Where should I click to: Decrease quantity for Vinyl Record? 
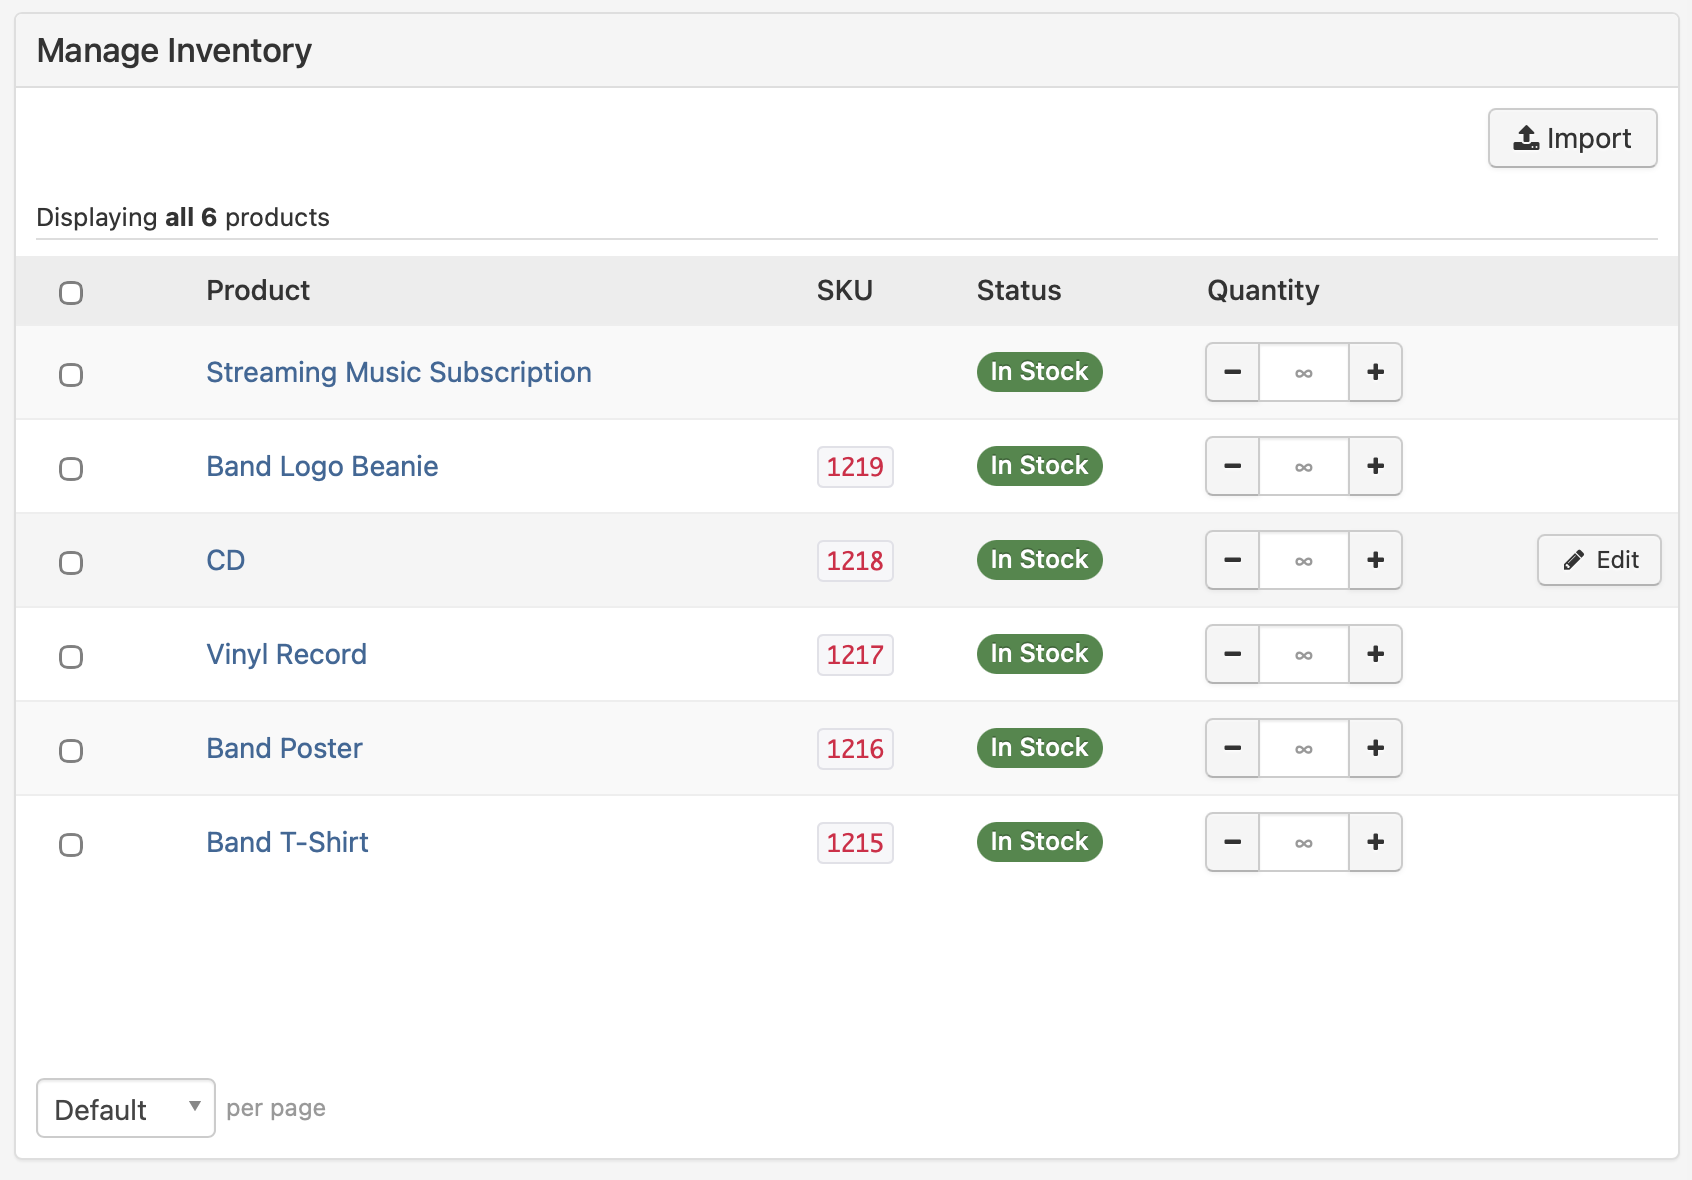(x=1232, y=654)
